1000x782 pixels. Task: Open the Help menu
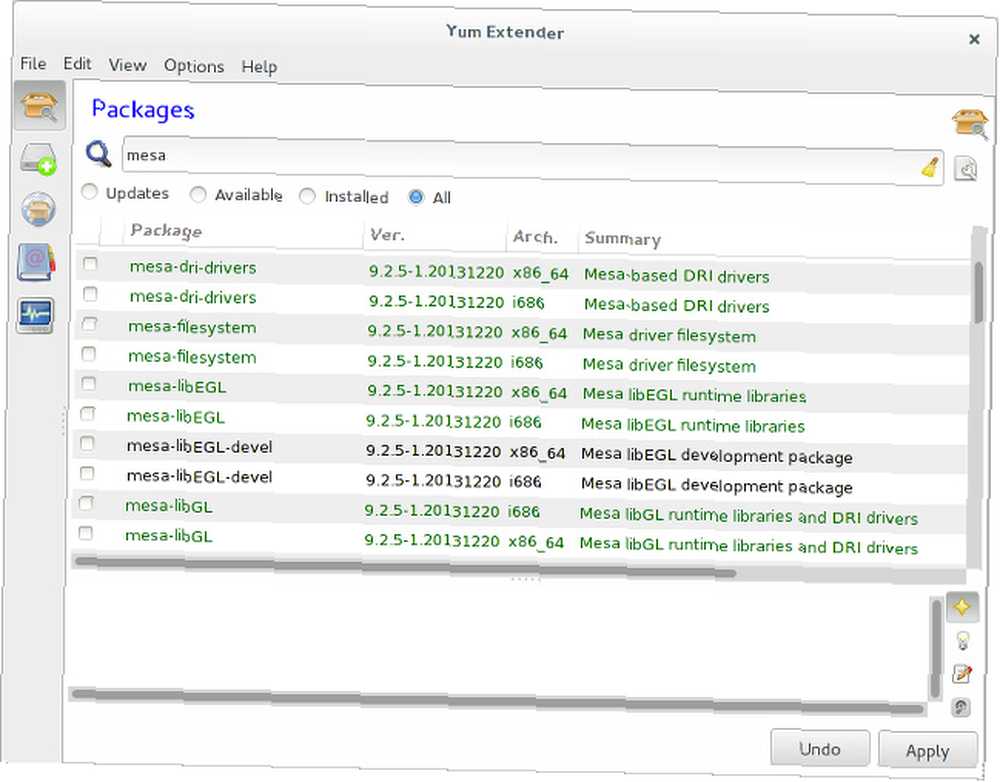coord(259,66)
